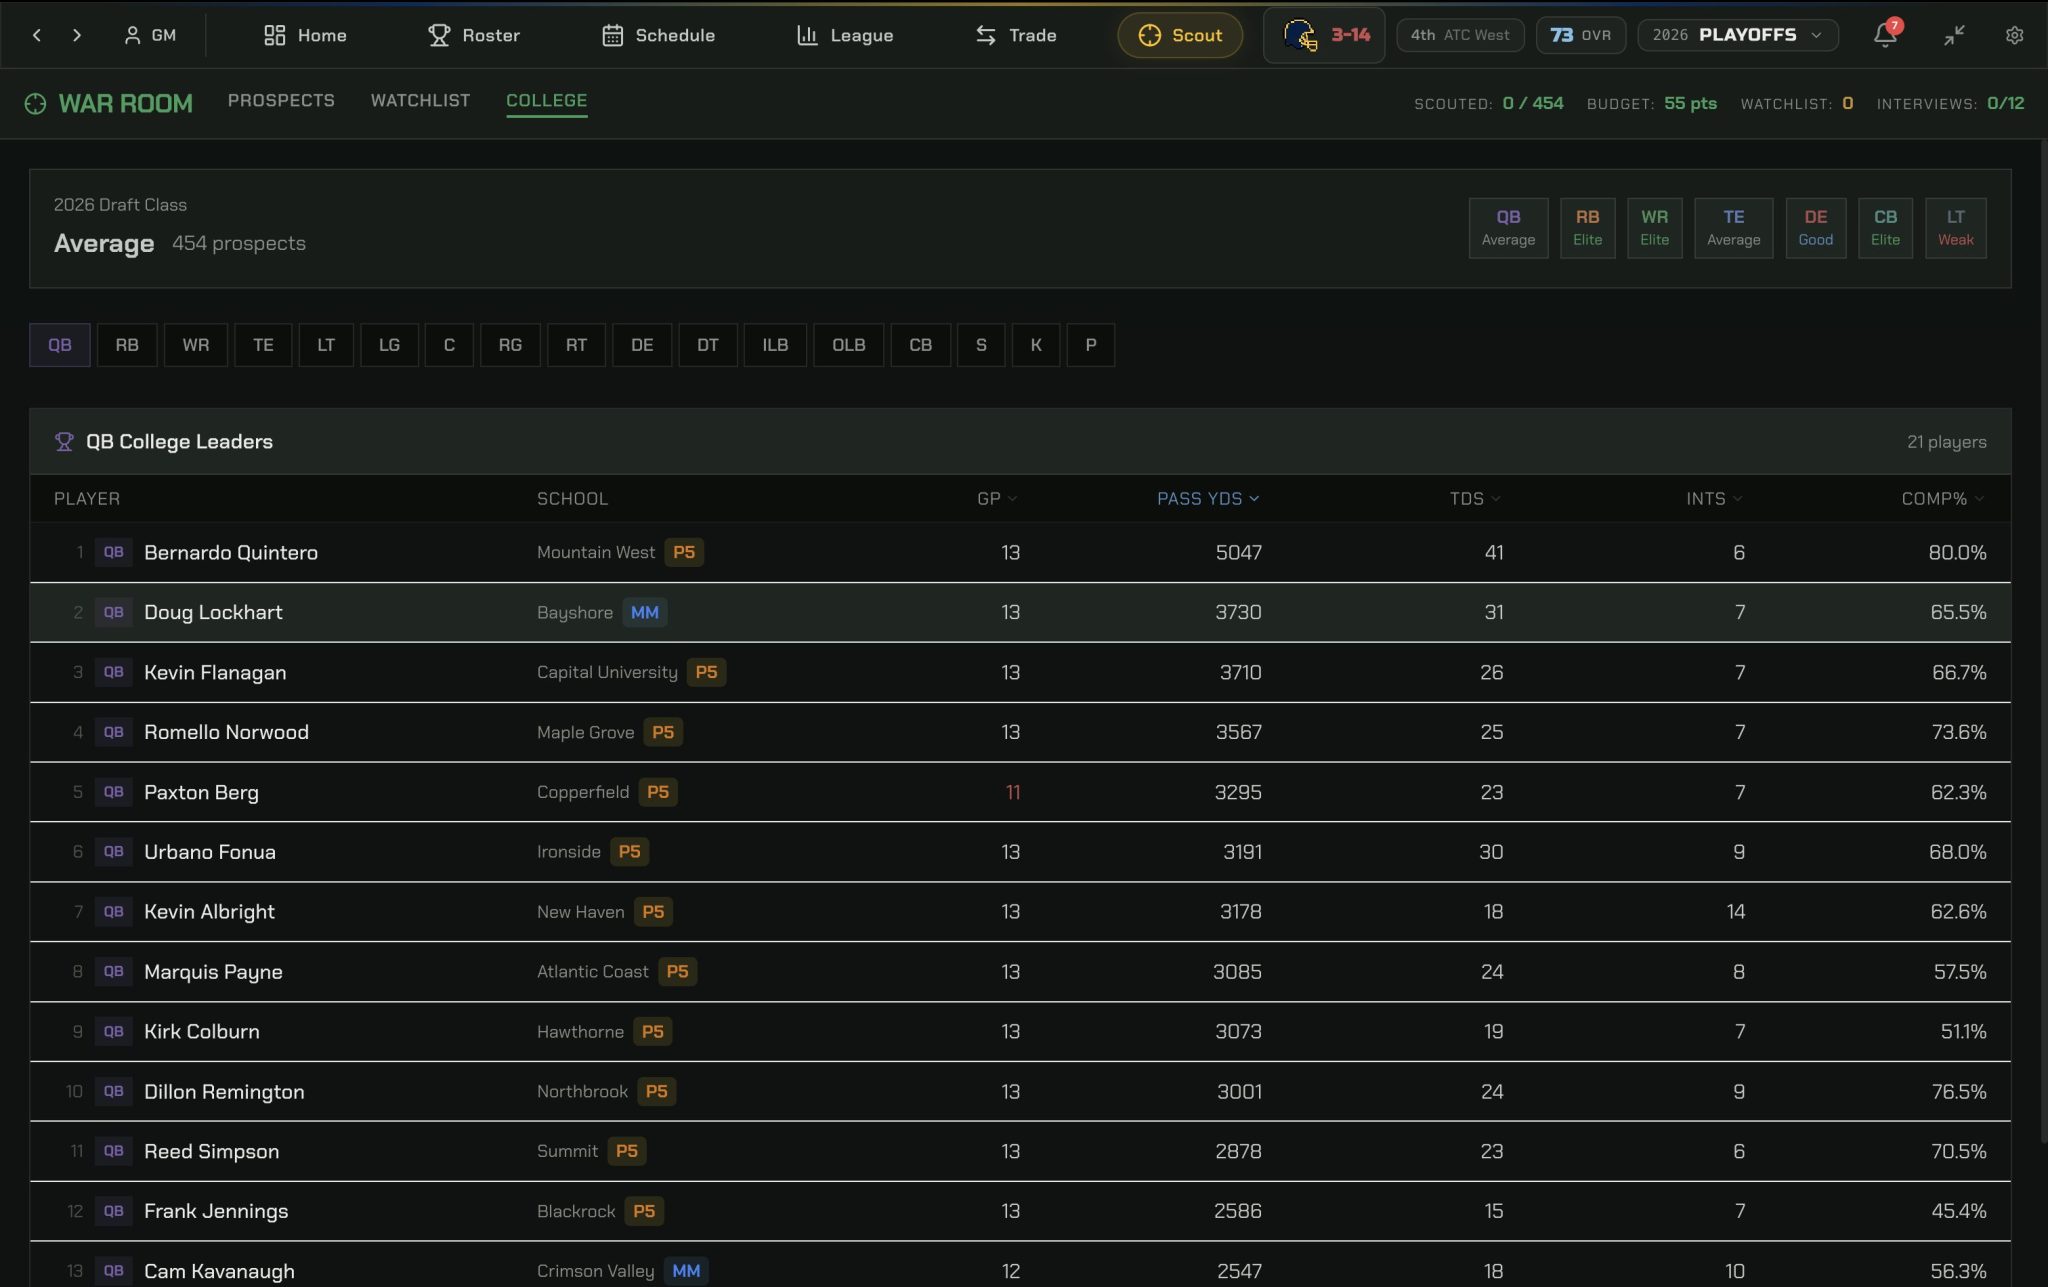Click the War Room crosshair icon
Image resolution: width=2048 pixels, height=1287 pixels.
35,104
